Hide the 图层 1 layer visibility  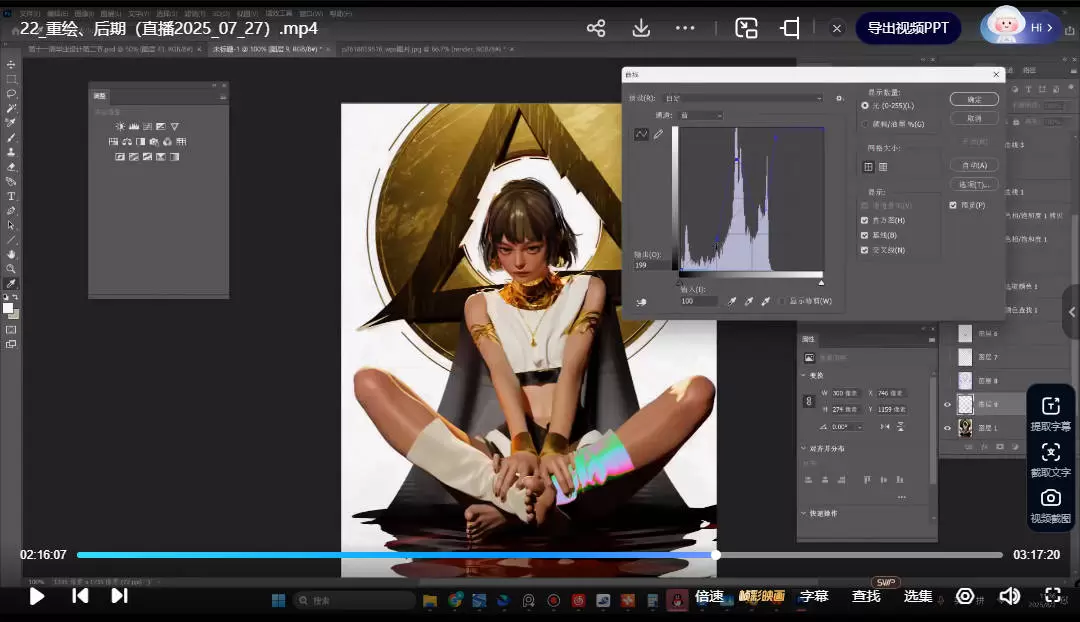pyautogui.click(x=947, y=428)
